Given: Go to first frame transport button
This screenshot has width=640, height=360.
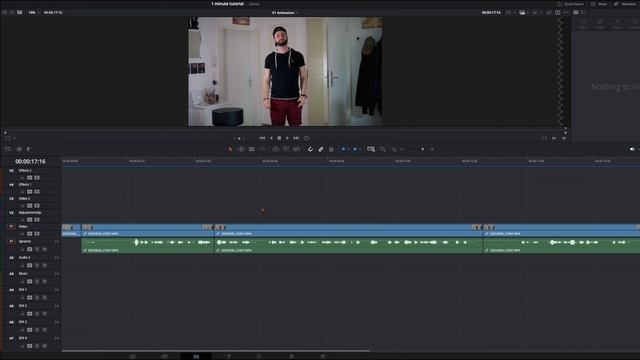Looking at the screenshot, I should [x=262, y=138].
